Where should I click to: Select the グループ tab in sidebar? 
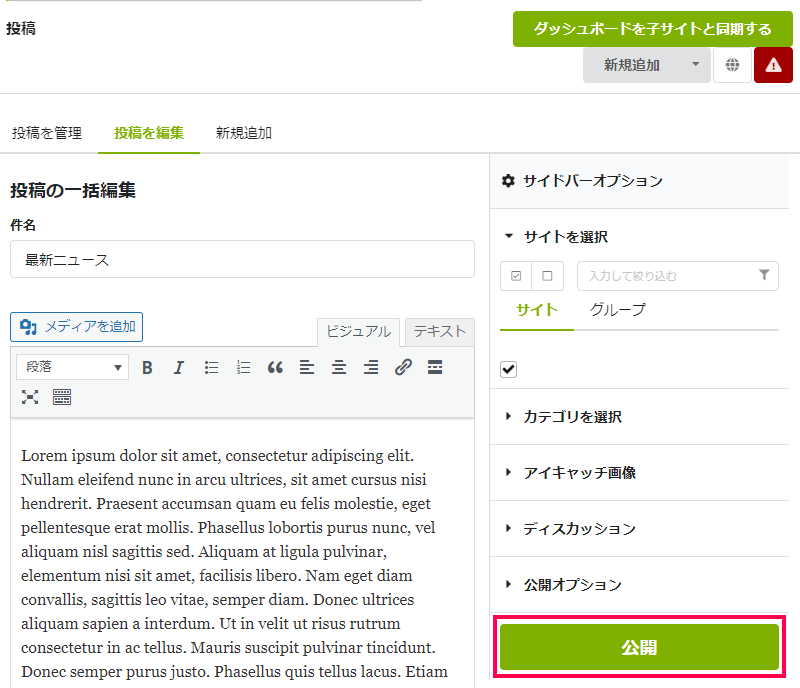point(617,310)
